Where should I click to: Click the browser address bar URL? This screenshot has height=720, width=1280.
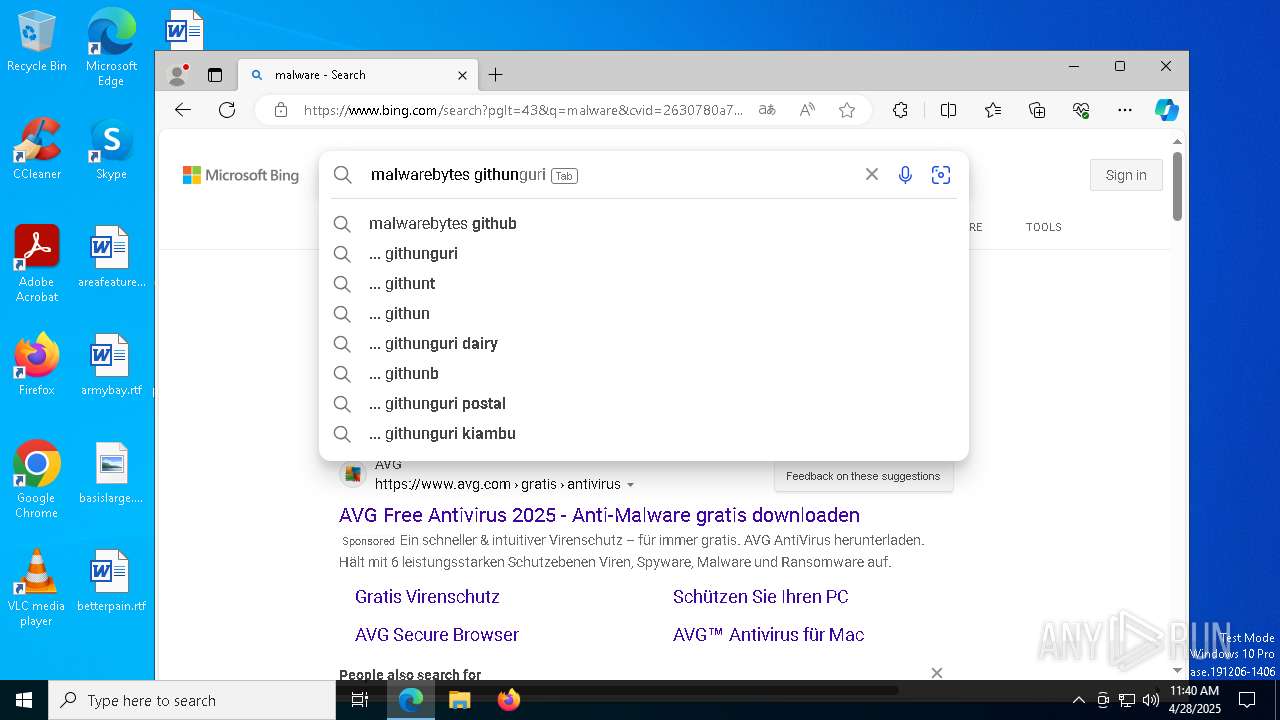[523, 110]
